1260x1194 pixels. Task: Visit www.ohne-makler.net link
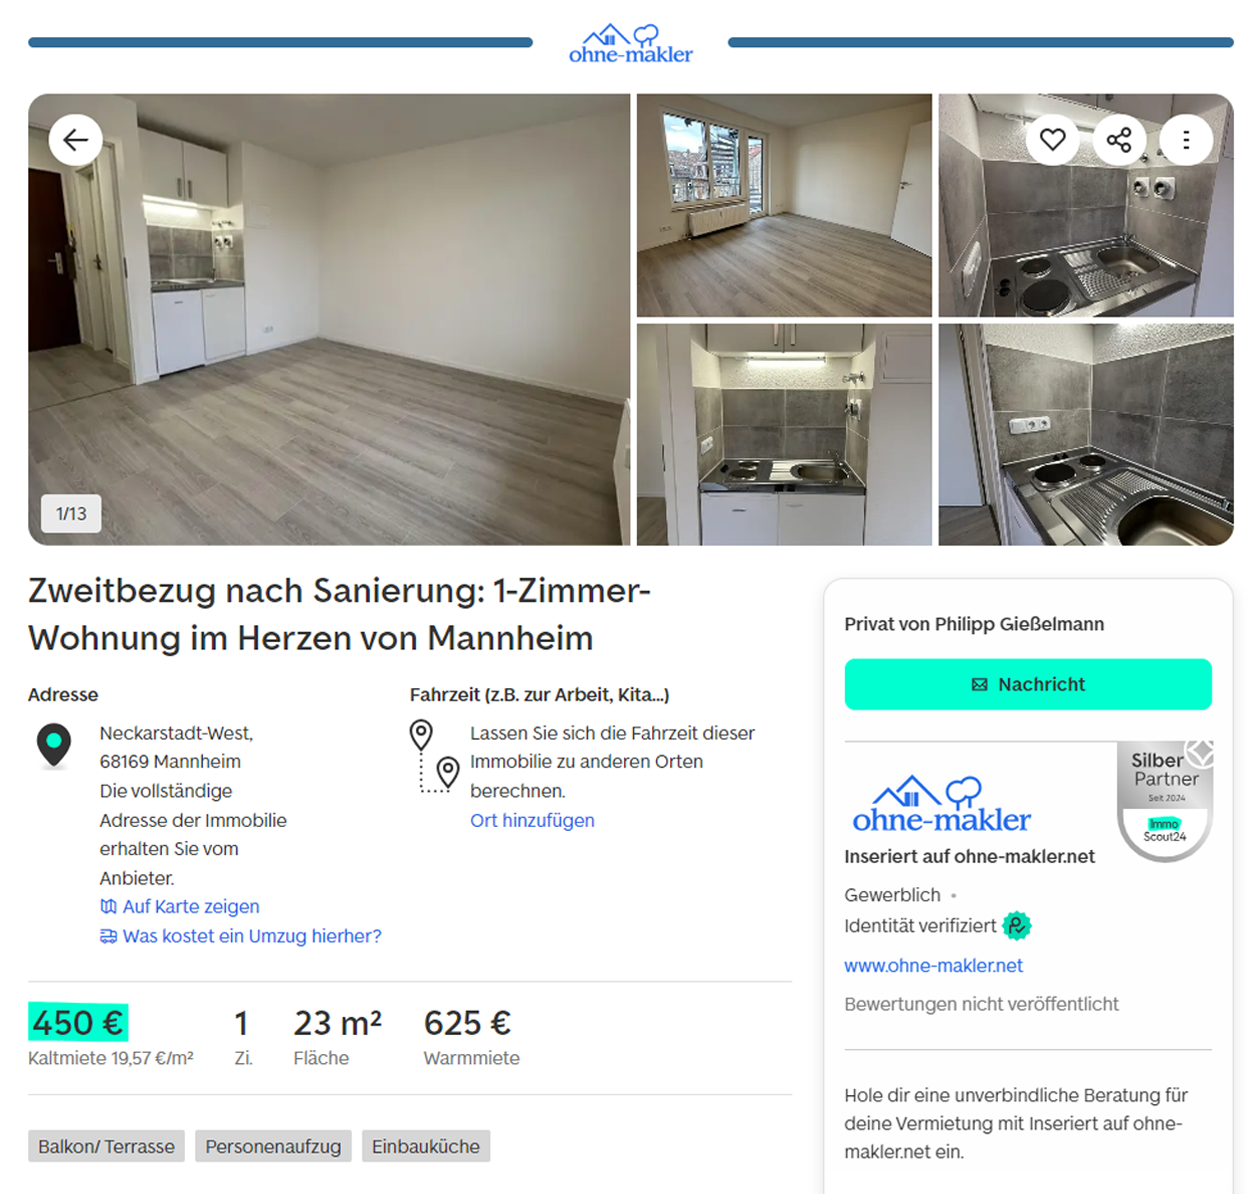[933, 966]
